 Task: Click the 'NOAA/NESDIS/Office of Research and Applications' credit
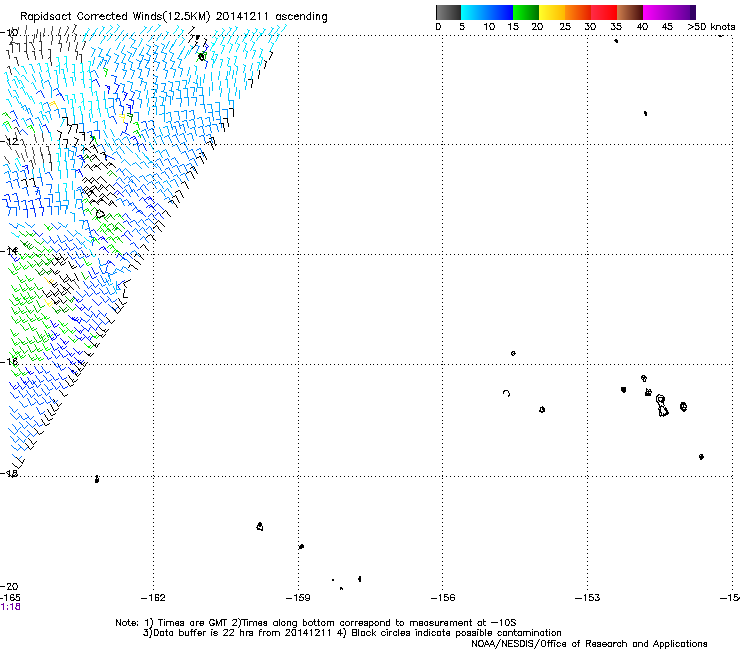point(589,644)
